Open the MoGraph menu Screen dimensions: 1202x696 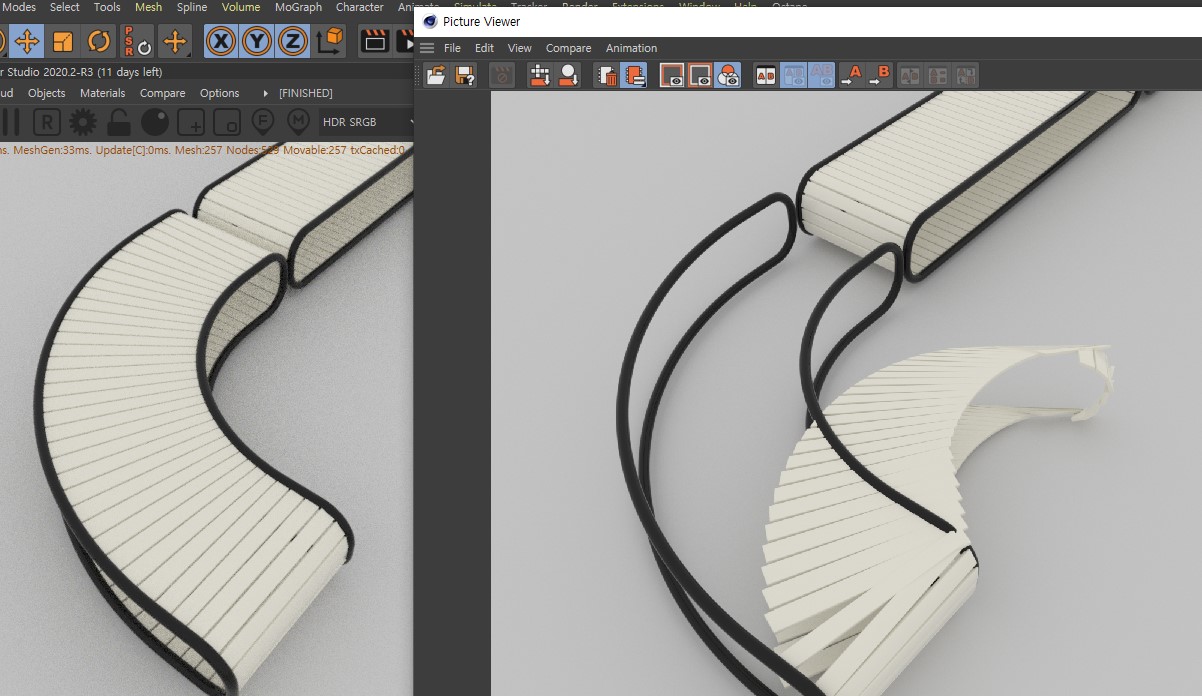coord(298,7)
